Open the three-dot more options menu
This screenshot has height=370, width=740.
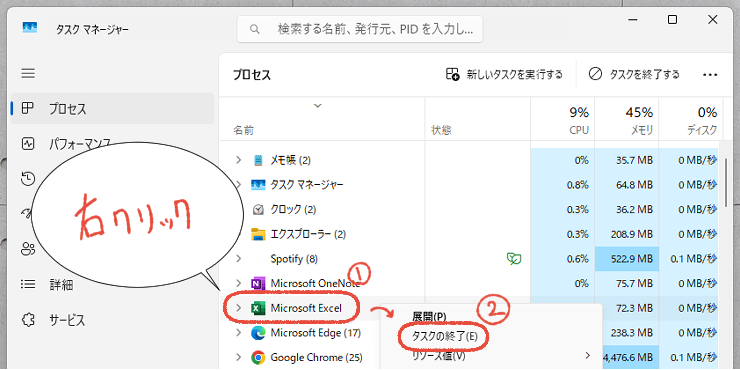pyautogui.click(x=710, y=75)
